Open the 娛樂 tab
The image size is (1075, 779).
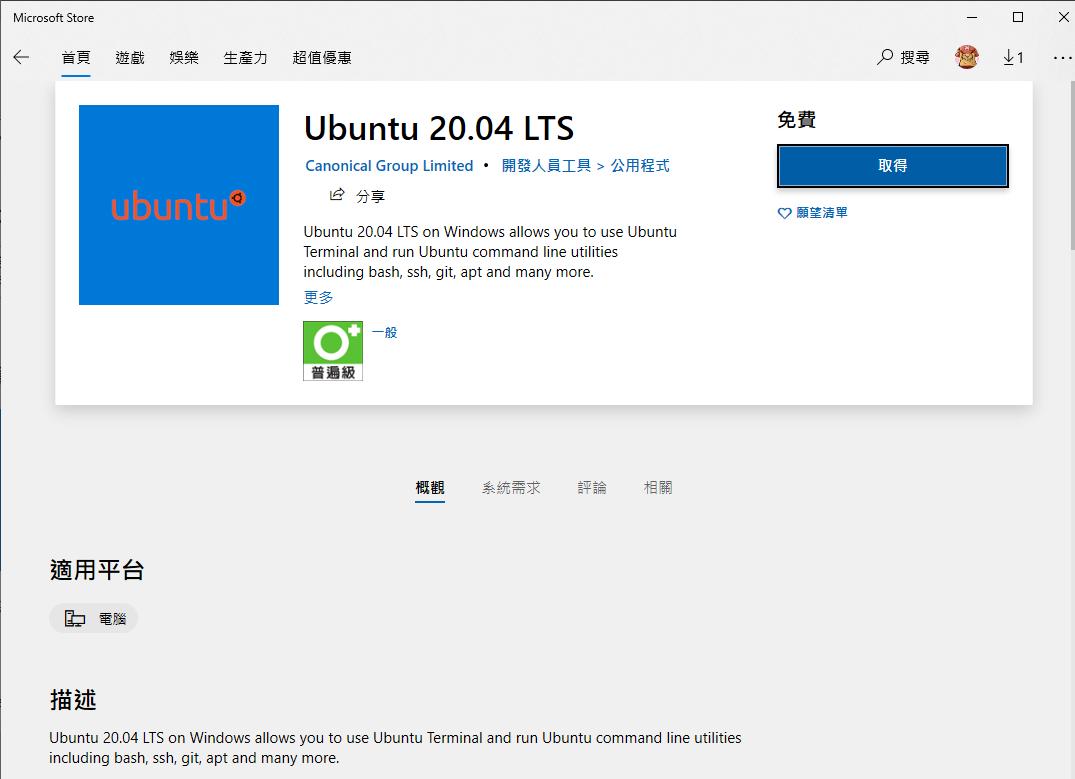pyautogui.click(x=184, y=58)
